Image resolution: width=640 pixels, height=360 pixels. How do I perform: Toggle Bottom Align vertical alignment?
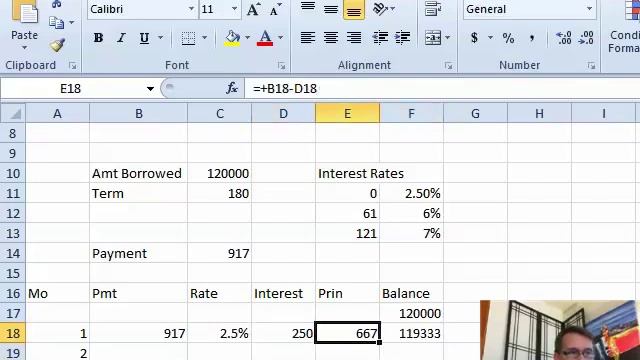[x=353, y=10]
